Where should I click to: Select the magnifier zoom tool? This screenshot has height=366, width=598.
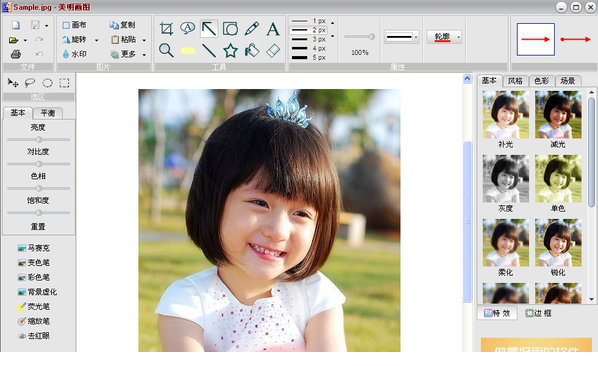(166, 50)
